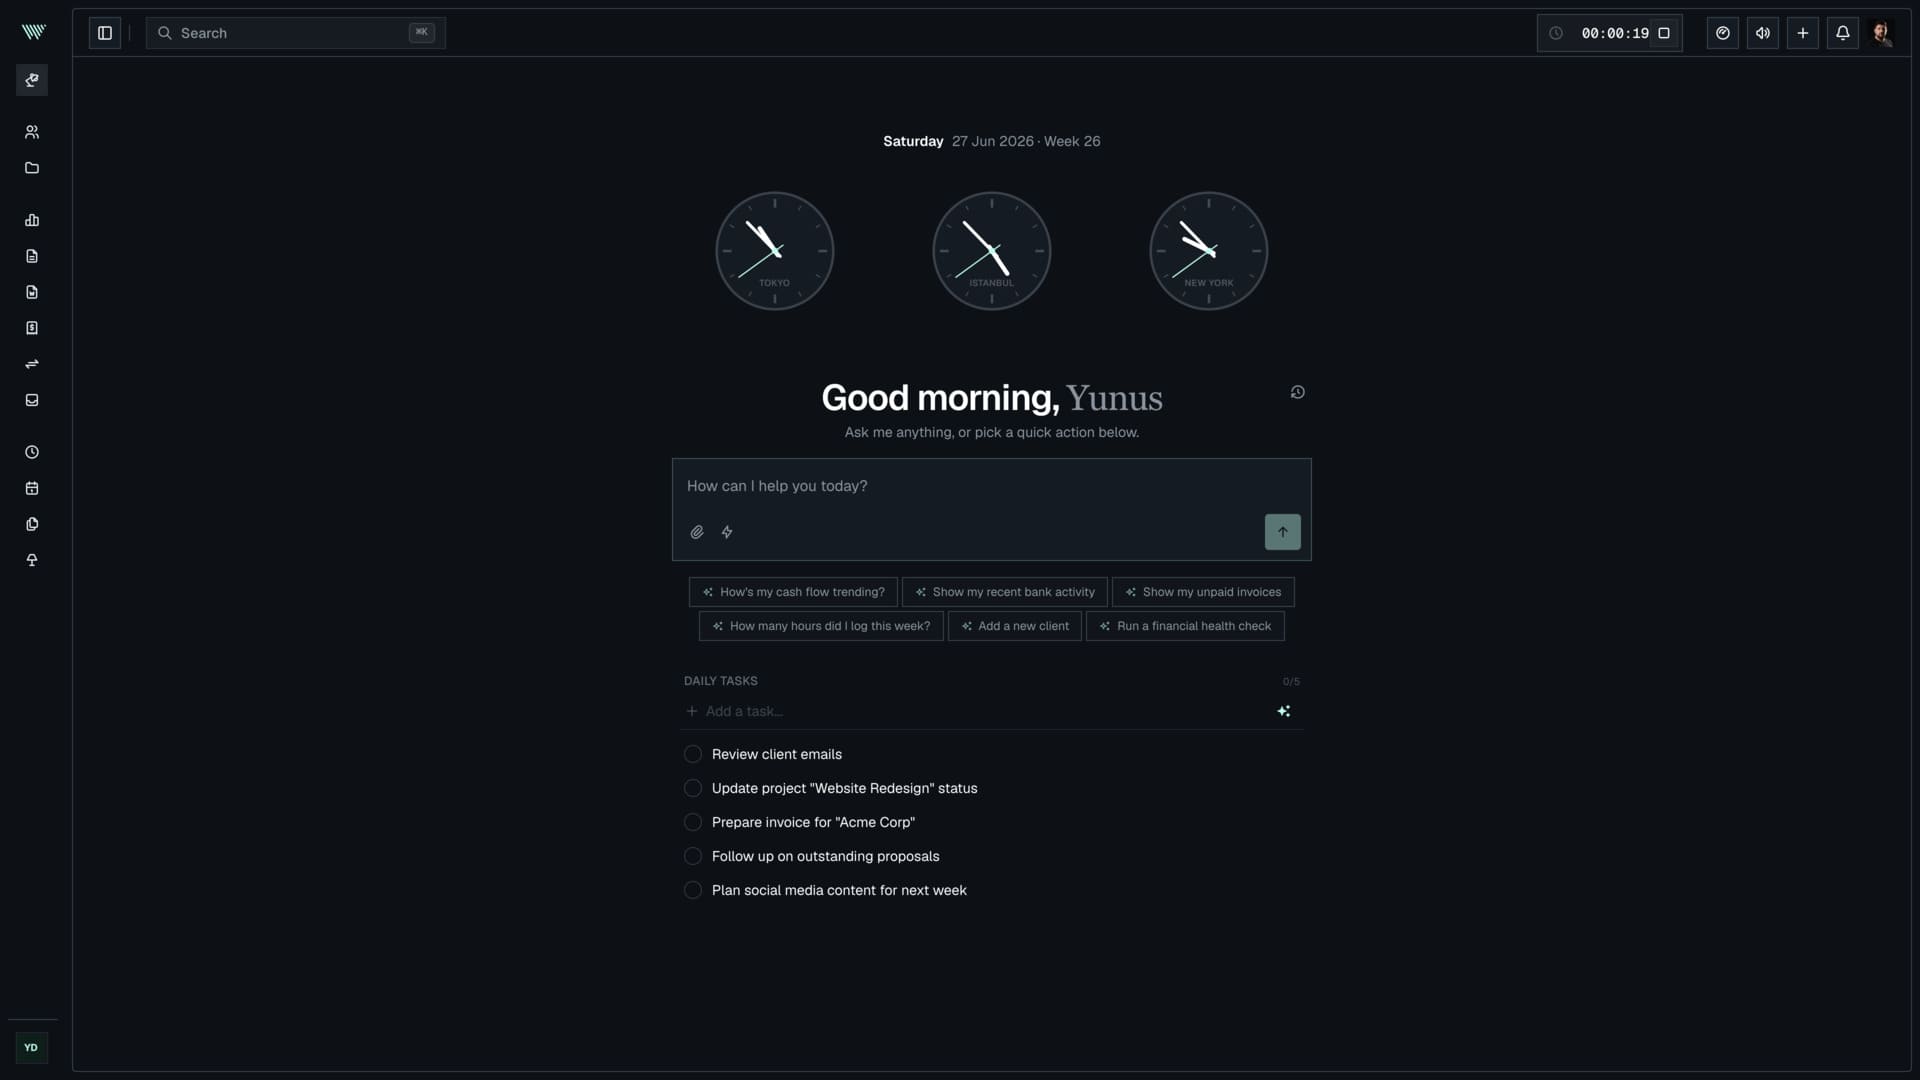Stop the running timer with square button
This screenshot has height=1080, width=1920.
tap(1664, 33)
